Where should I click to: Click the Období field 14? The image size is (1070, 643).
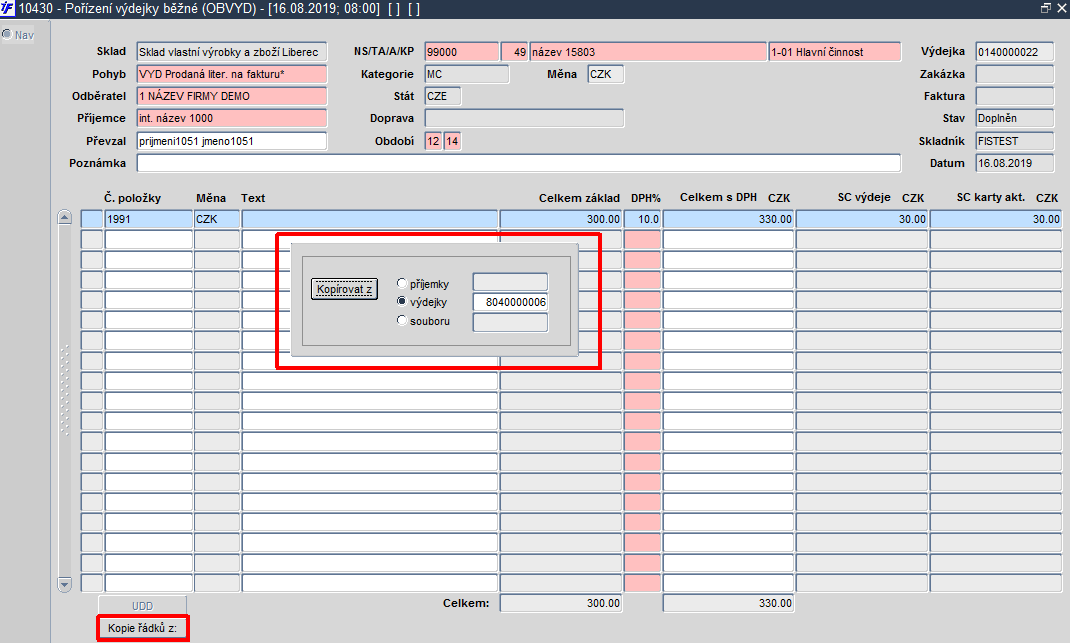(452, 141)
